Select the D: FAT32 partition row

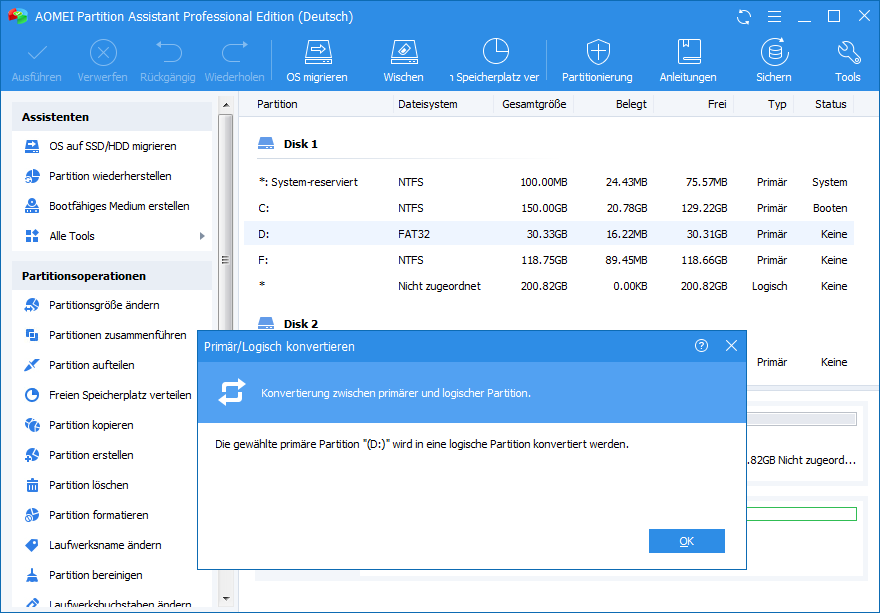click(549, 234)
